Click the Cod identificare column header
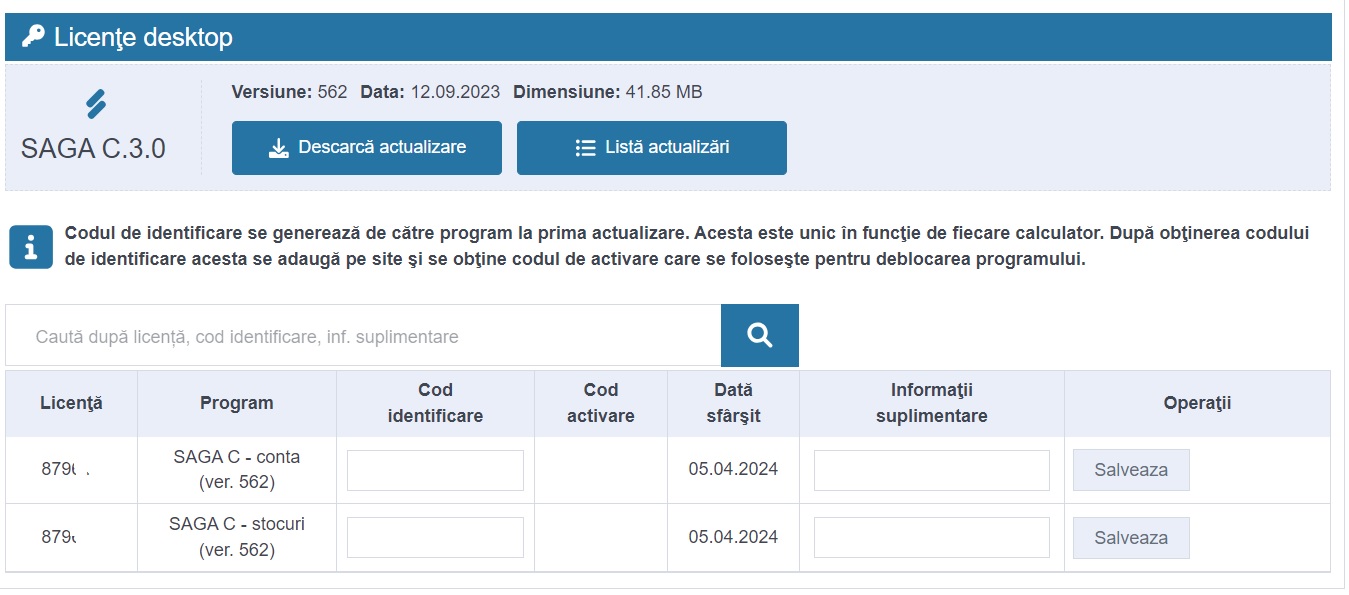Screen dimensions: 1349x595 pyautogui.click(x=435, y=403)
